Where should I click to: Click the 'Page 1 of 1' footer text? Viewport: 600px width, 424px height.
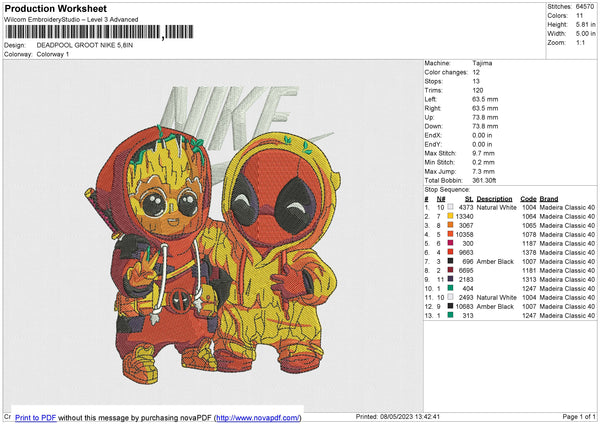click(579, 416)
